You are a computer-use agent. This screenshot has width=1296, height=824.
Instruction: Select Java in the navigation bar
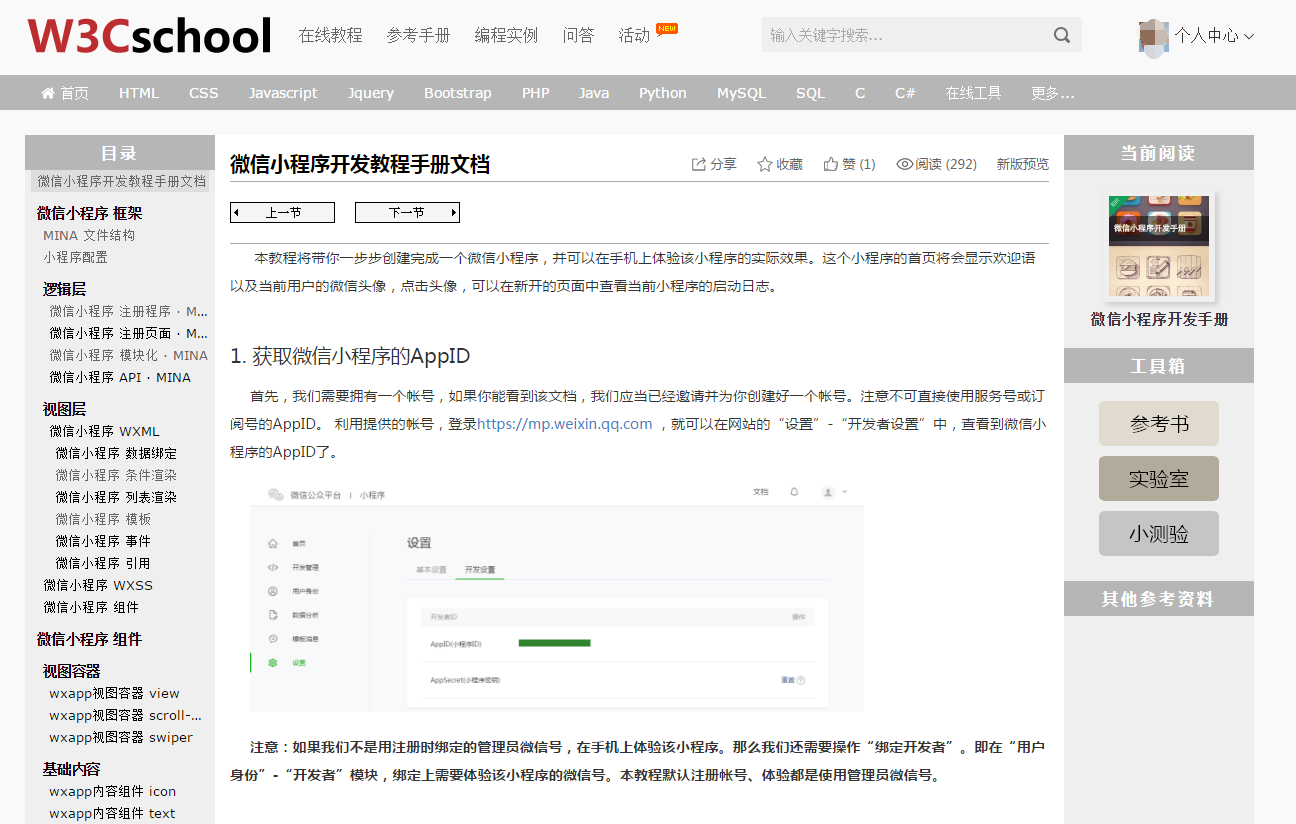pos(594,93)
